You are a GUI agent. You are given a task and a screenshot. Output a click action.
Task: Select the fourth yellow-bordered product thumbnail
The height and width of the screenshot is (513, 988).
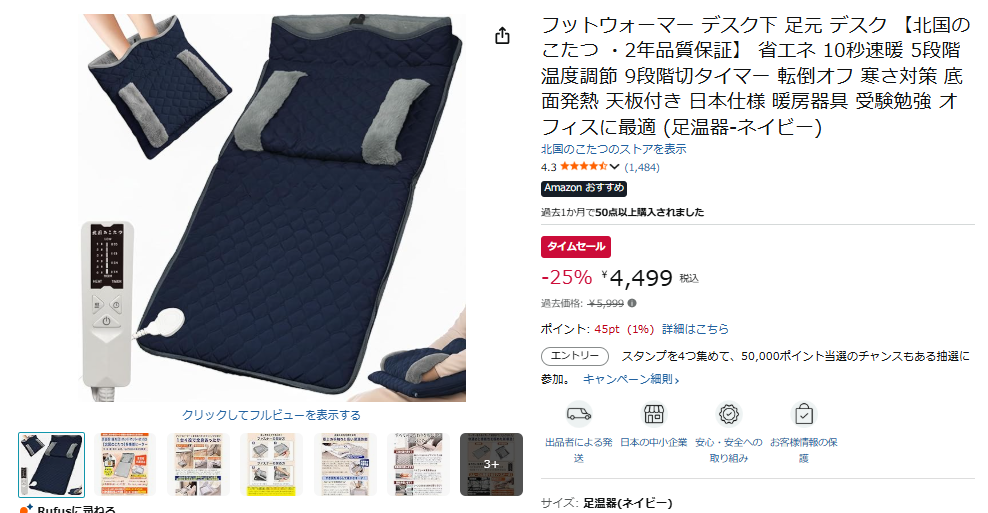coord(272,464)
